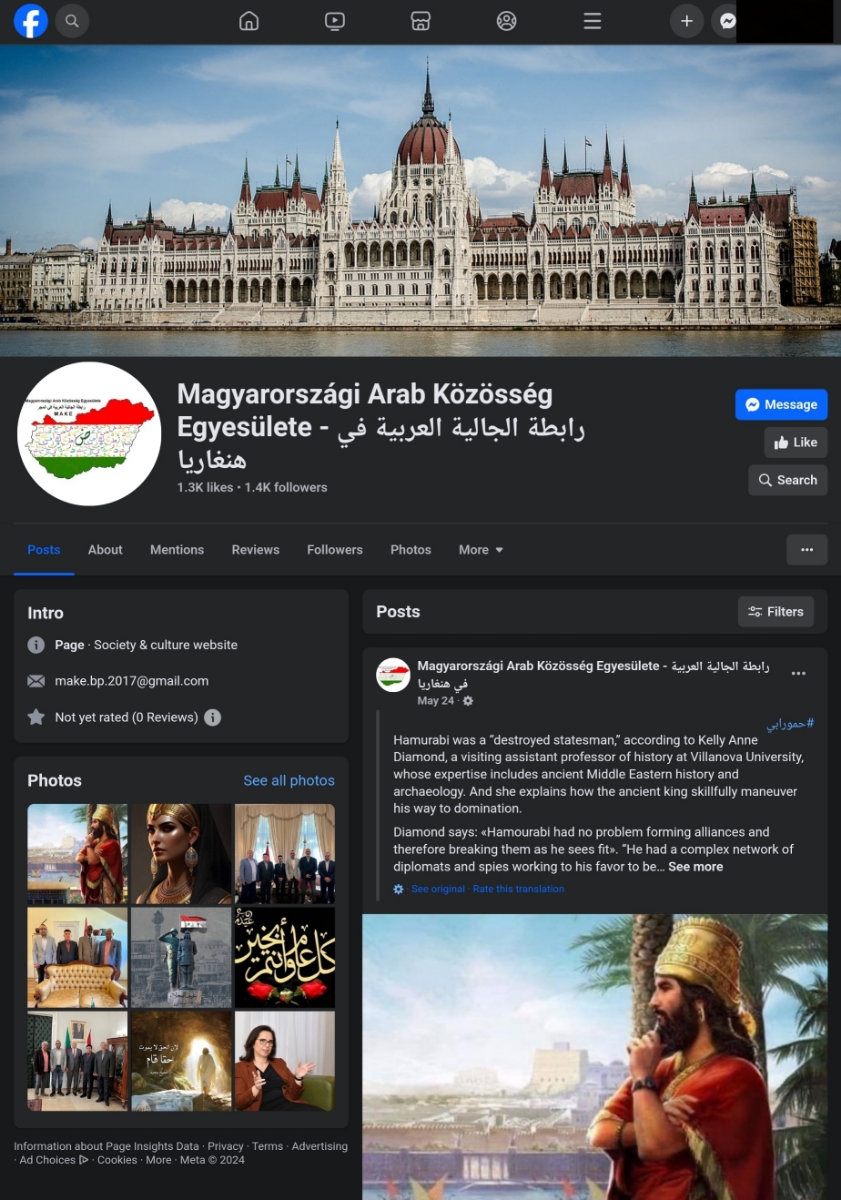Image resolution: width=841 pixels, height=1200 pixels.
Task: Open the hamburger menu icon
Action: (593, 21)
